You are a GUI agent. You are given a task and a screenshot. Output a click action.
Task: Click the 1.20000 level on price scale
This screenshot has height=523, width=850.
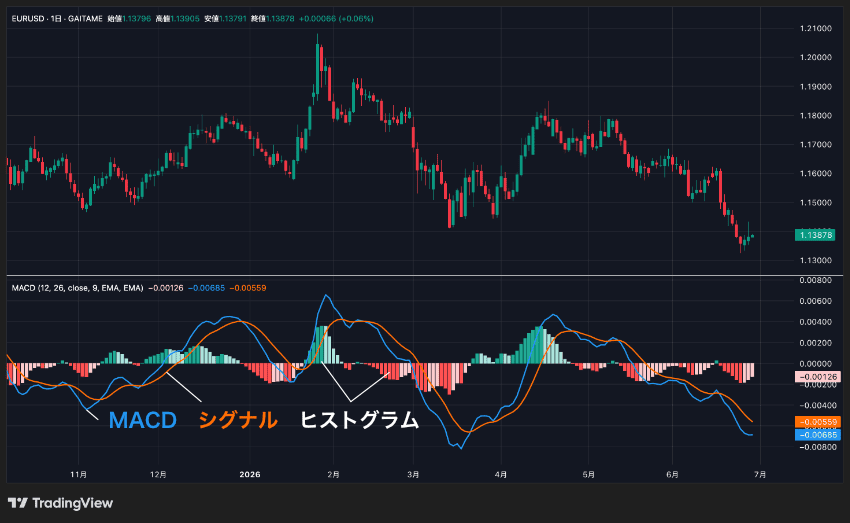click(x=816, y=57)
